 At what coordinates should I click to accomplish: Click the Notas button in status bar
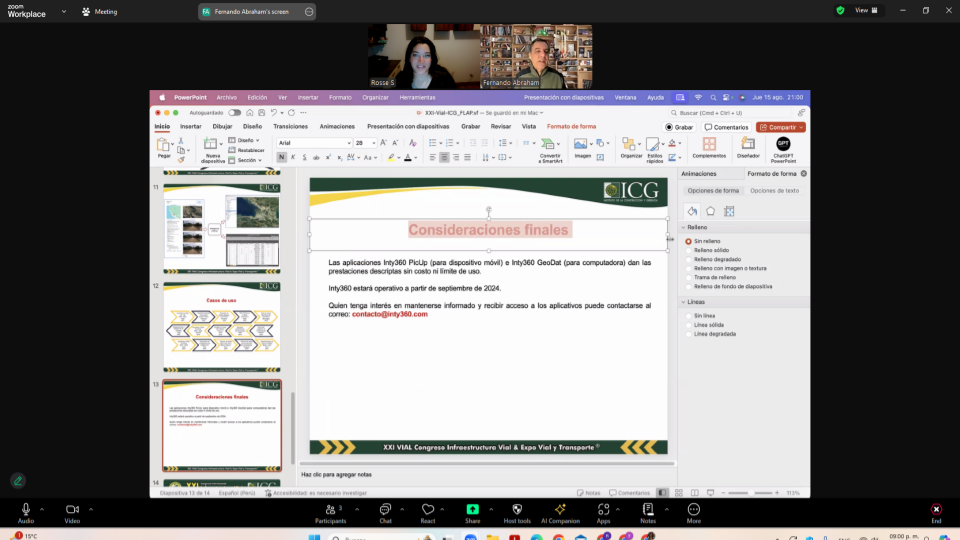tap(588, 493)
